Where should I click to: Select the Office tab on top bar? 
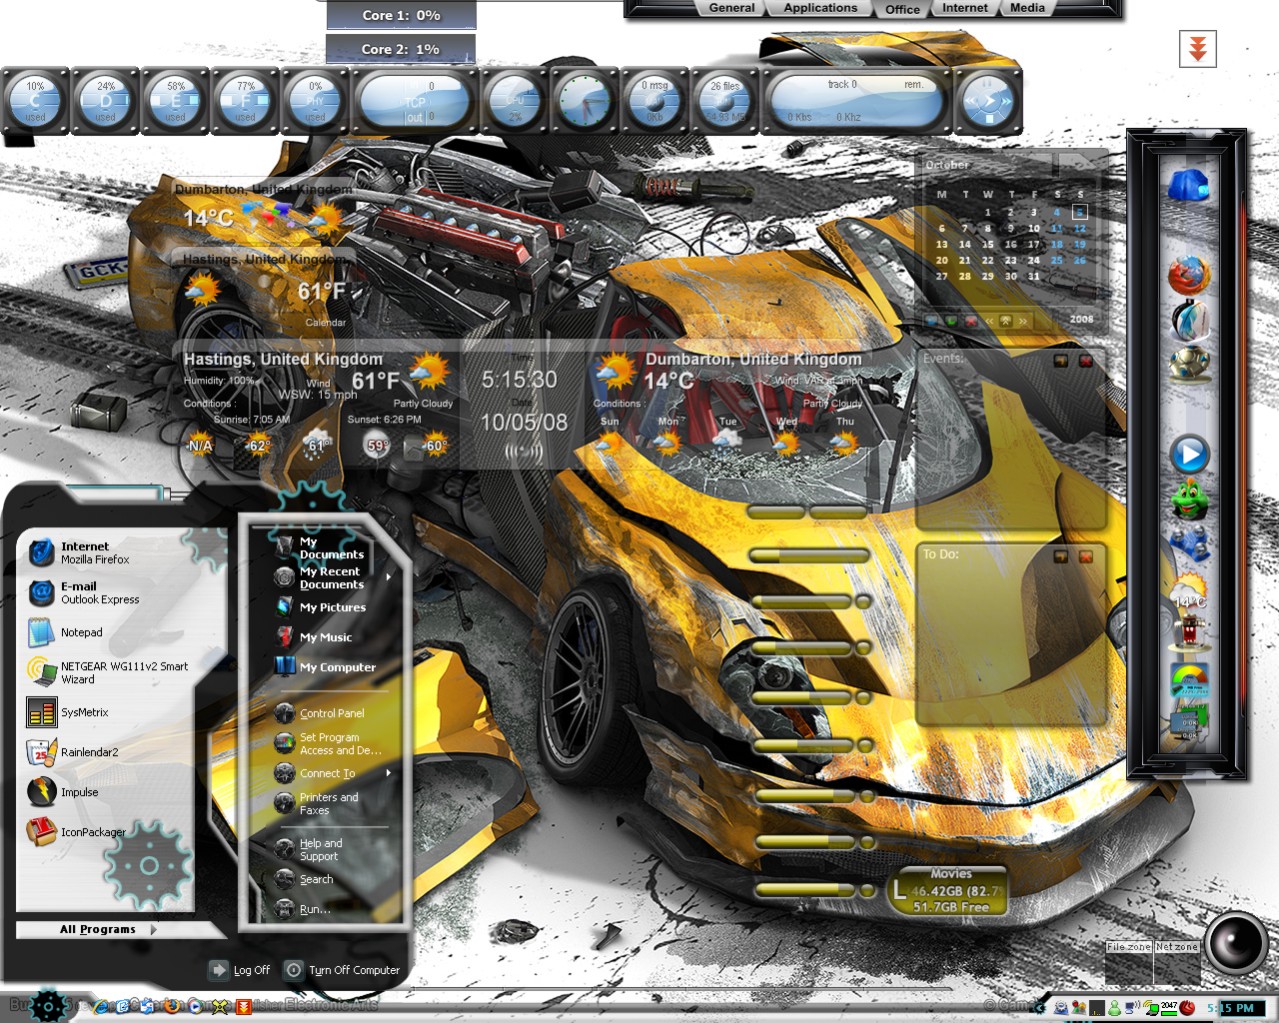(x=902, y=9)
